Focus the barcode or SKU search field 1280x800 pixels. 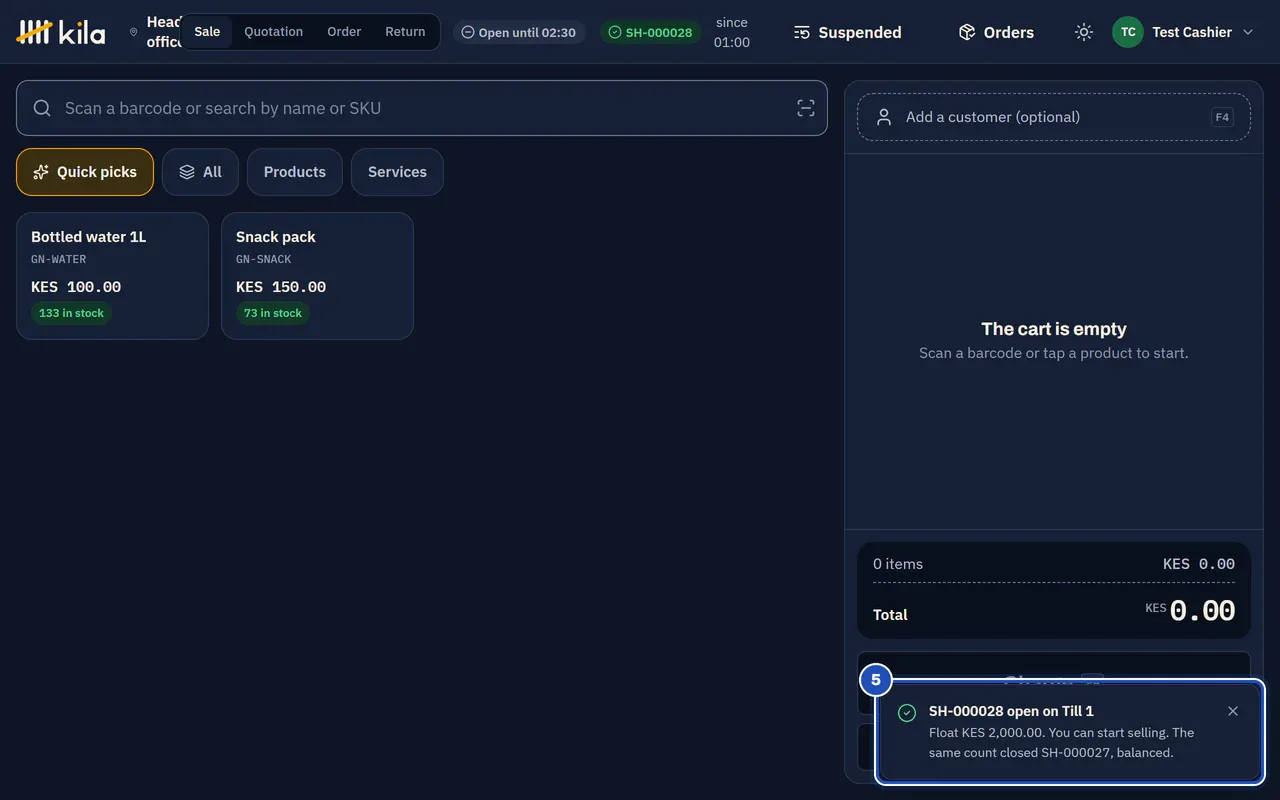point(422,108)
